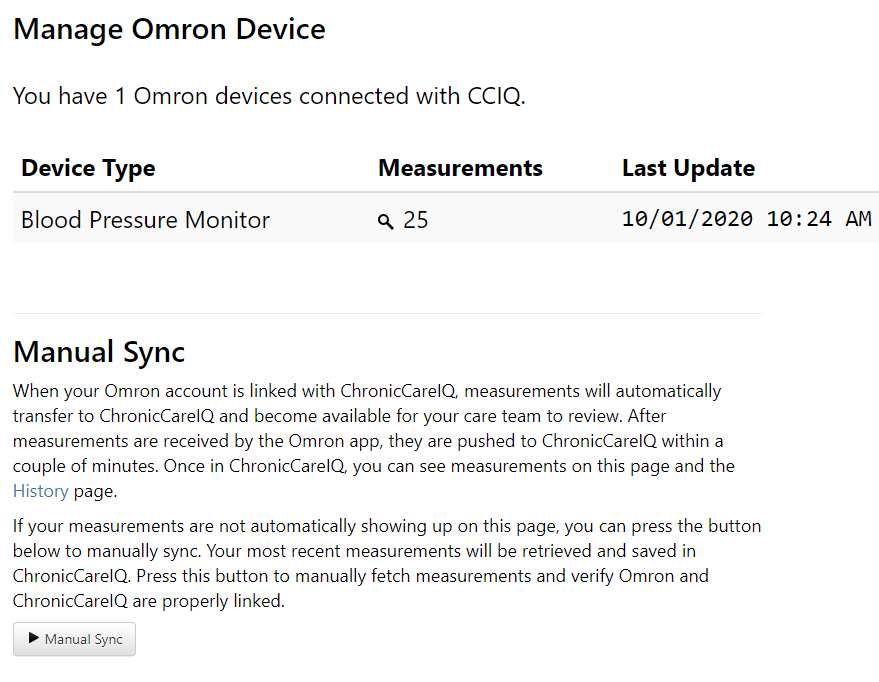Viewport: 879px width, 682px height.
Task: Click the Device Type column header
Action: click(x=88, y=168)
